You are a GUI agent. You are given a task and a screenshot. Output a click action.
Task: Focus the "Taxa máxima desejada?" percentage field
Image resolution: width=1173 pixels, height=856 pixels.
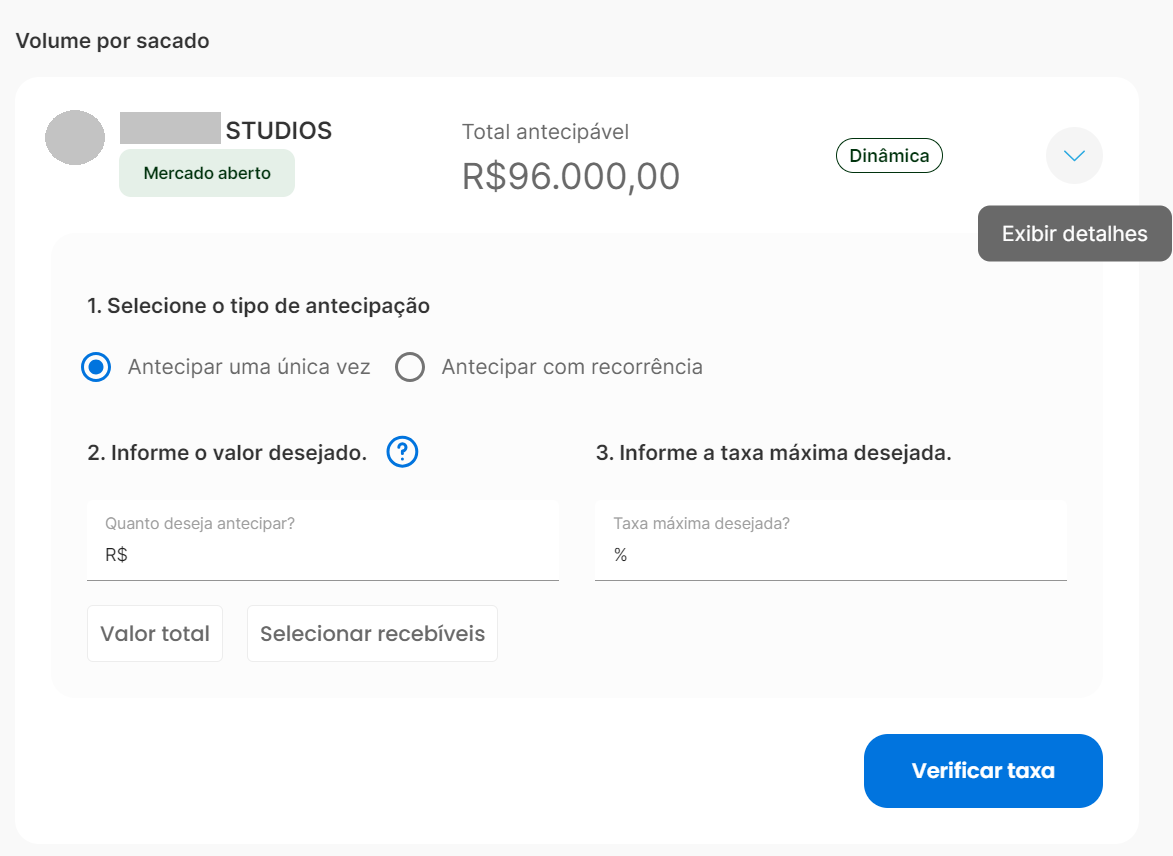coord(830,540)
